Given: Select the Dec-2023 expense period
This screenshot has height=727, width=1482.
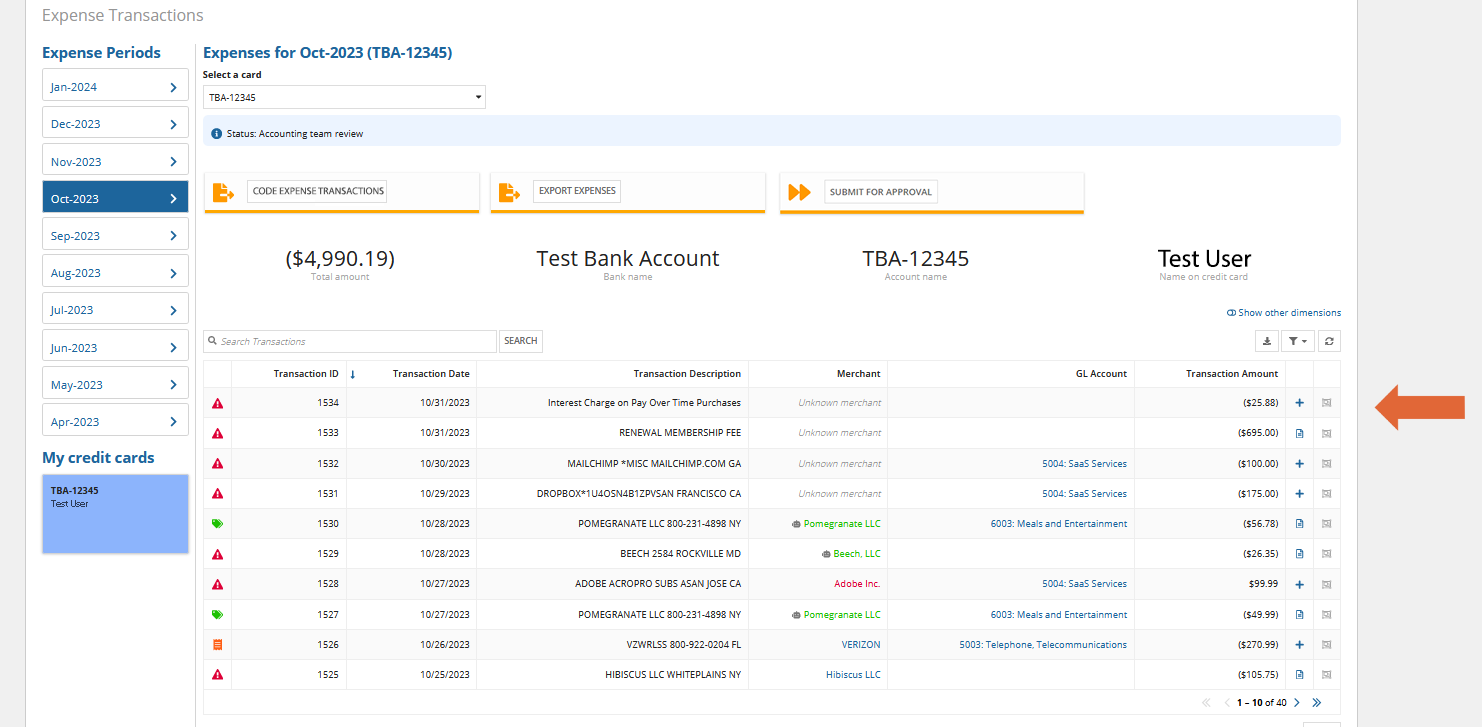Looking at the screenshot, I should [x=115, y=124].
